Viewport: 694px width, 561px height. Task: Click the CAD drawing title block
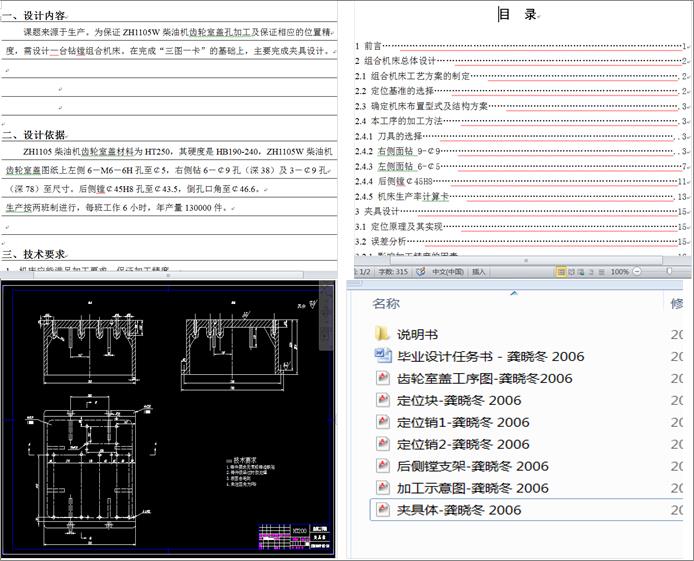(294, 536)
